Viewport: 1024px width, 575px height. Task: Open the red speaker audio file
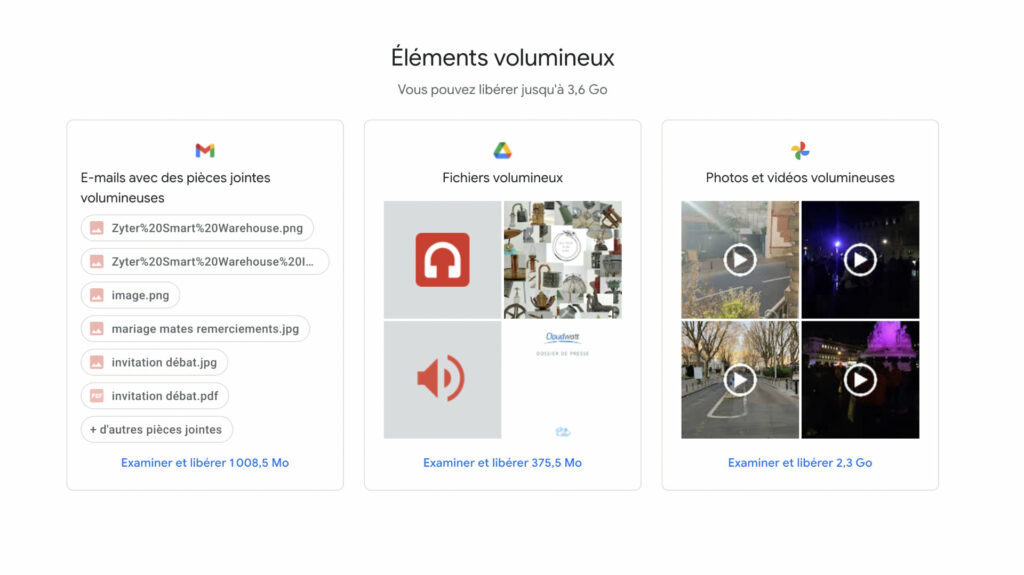(442, 380)
